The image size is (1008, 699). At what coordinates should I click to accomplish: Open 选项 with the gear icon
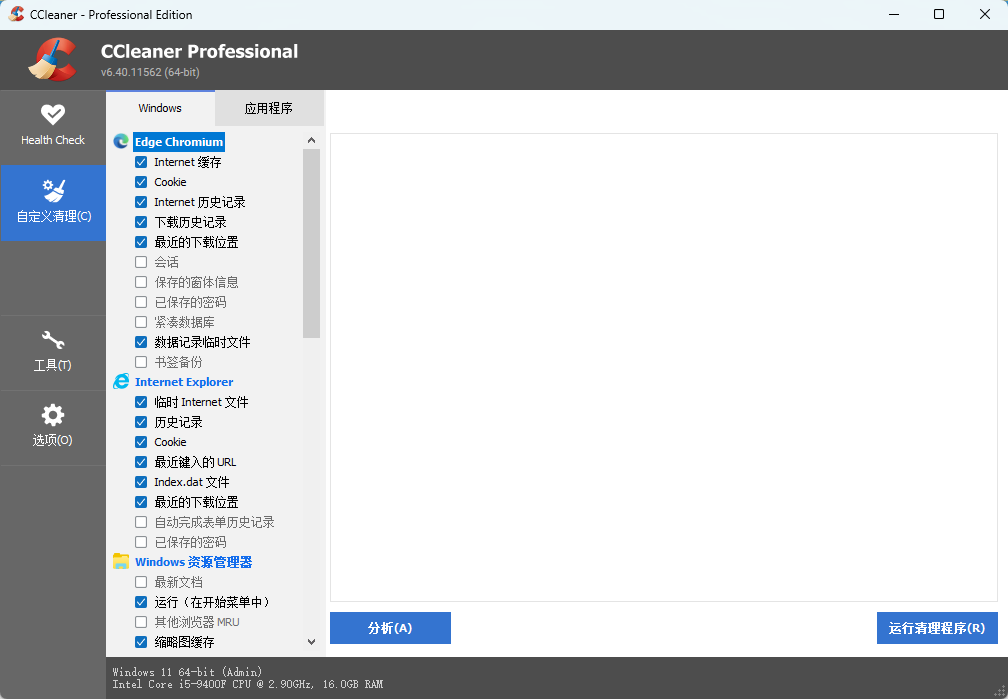53,416
